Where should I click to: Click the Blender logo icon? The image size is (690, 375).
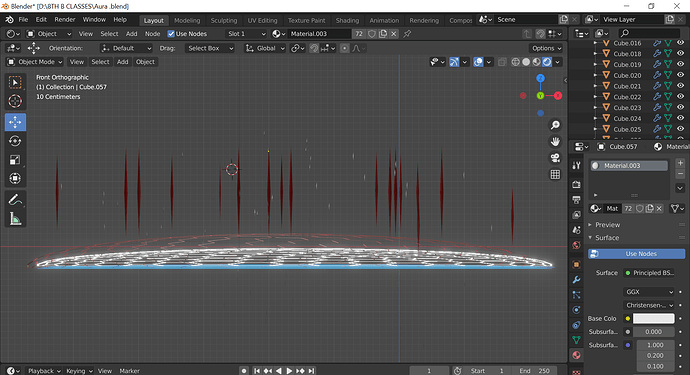(x=9, y=20)
